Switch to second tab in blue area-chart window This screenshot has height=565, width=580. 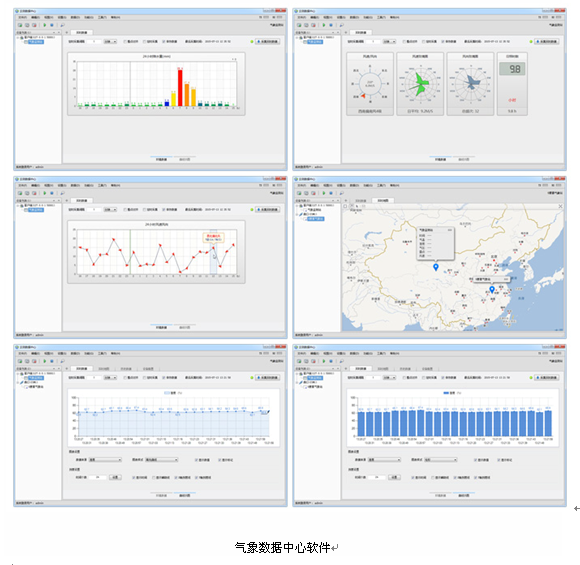pyautogui.click(x=104, y=369)
